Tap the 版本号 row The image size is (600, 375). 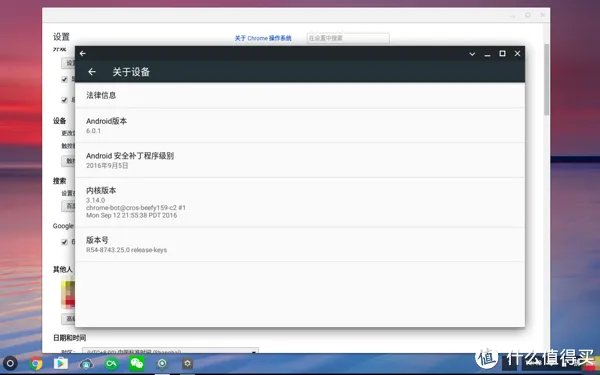pos(300,245)
